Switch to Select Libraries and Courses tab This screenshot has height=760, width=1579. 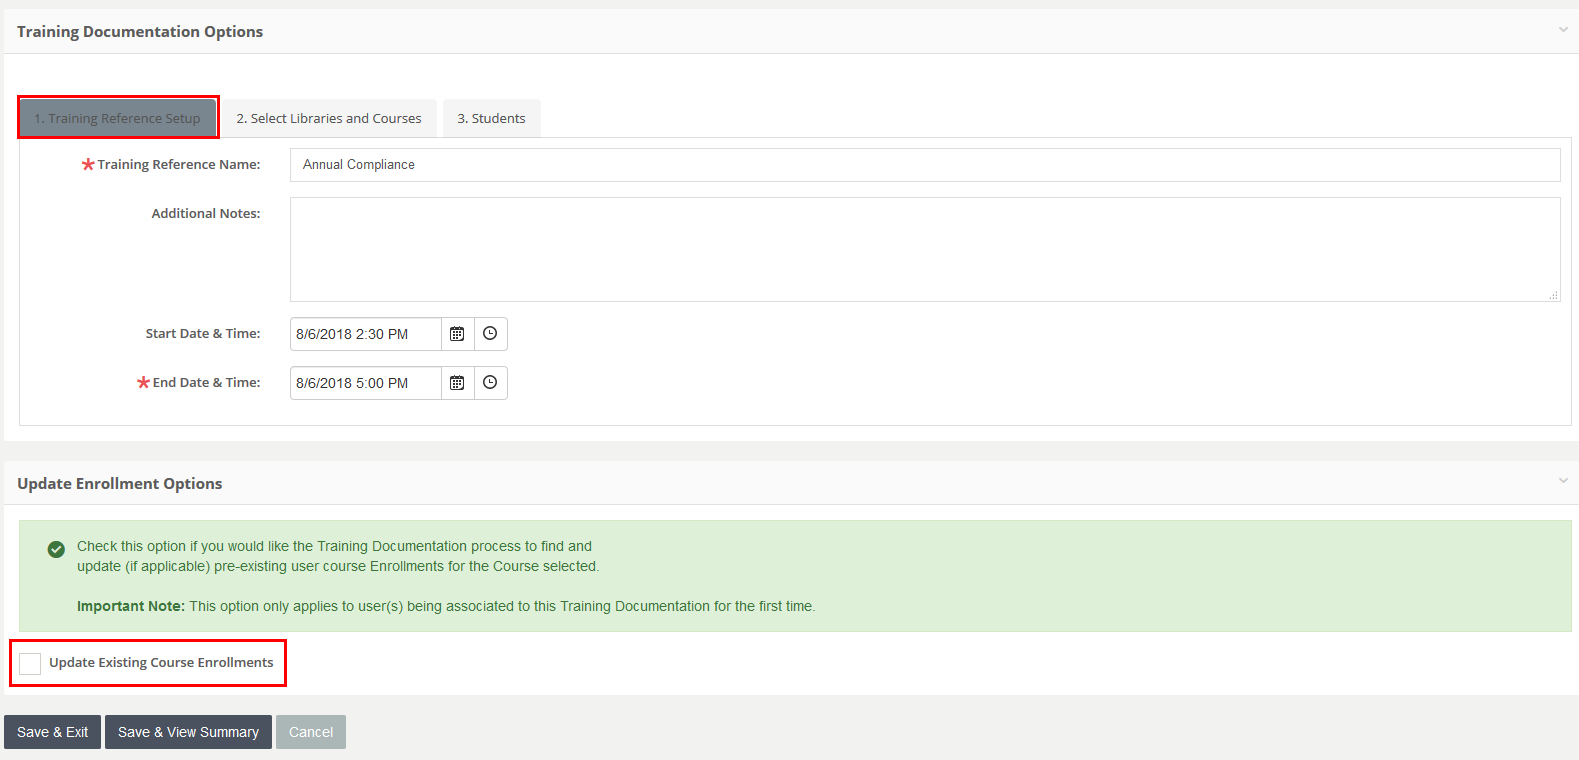coord(329,118)
